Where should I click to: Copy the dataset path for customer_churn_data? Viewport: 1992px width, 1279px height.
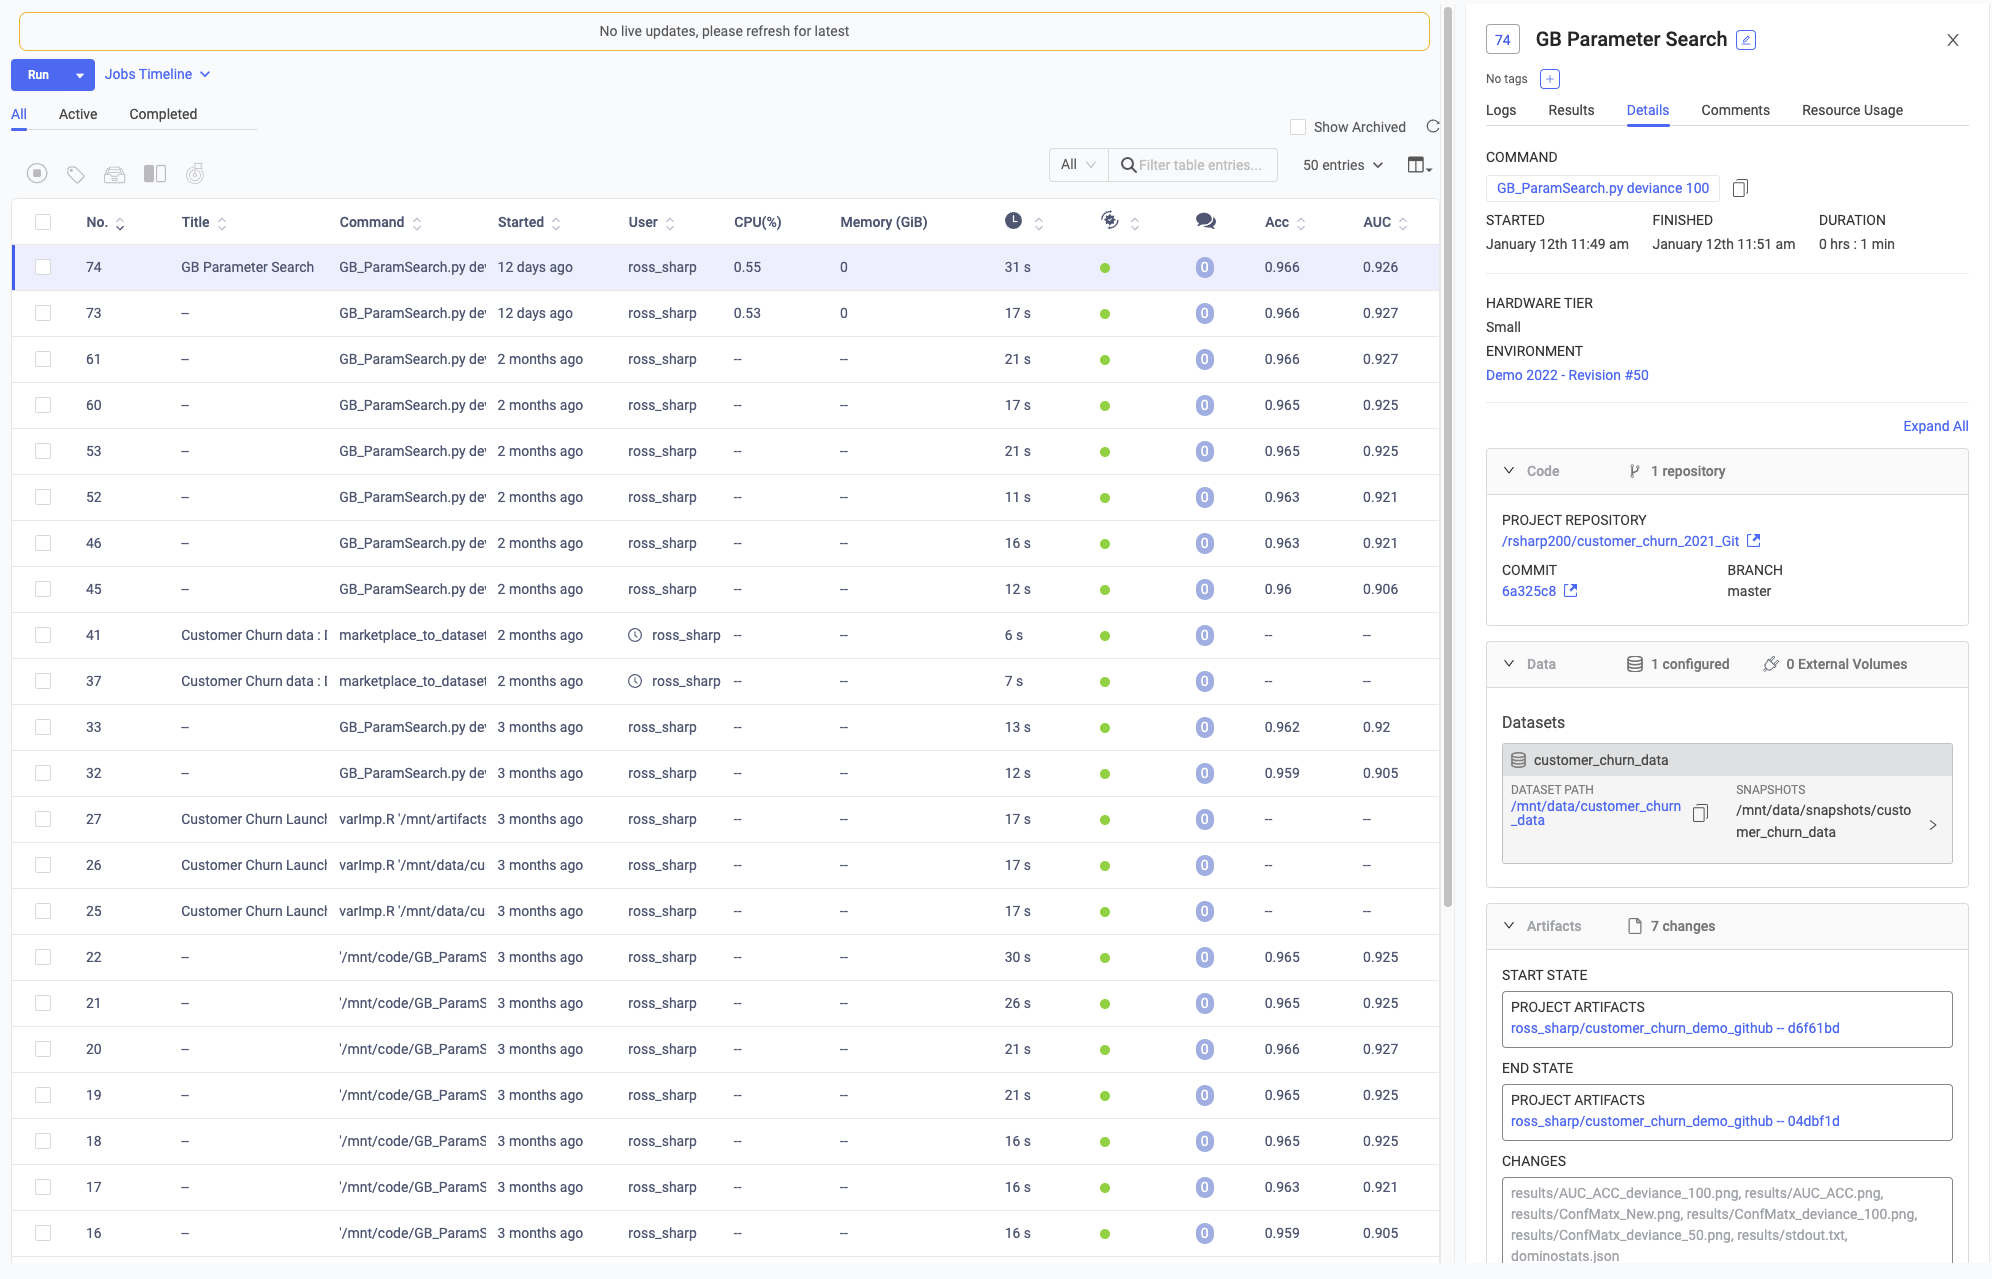click(1700, 813)
